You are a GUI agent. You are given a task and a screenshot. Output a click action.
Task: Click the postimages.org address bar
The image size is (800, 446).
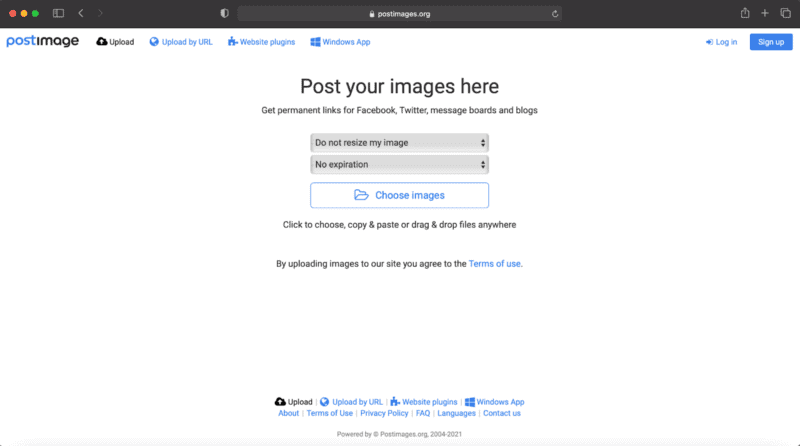pyautogui.click(x=399, y=14)
